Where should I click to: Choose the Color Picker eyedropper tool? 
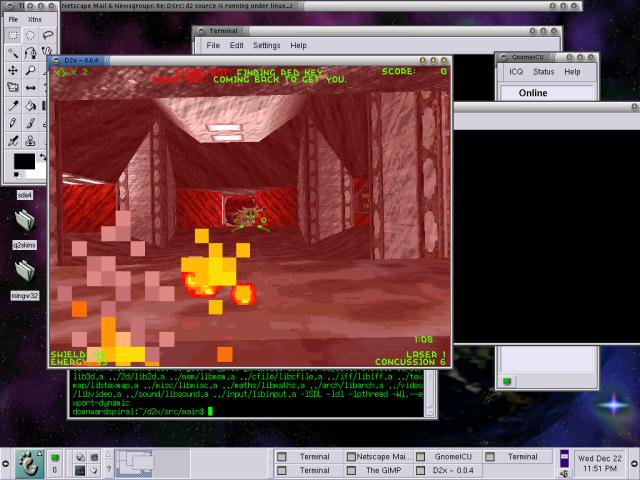click(x=13, y=105)
